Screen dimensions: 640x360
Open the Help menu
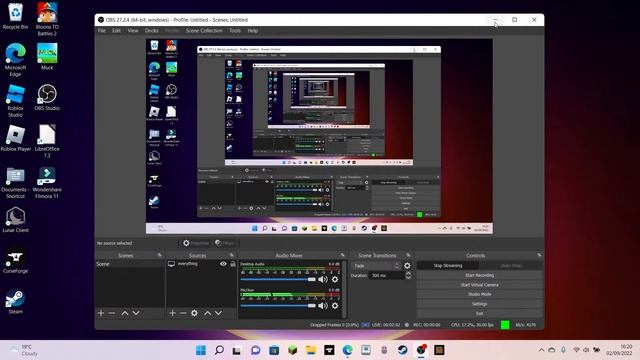coord(253,31)
